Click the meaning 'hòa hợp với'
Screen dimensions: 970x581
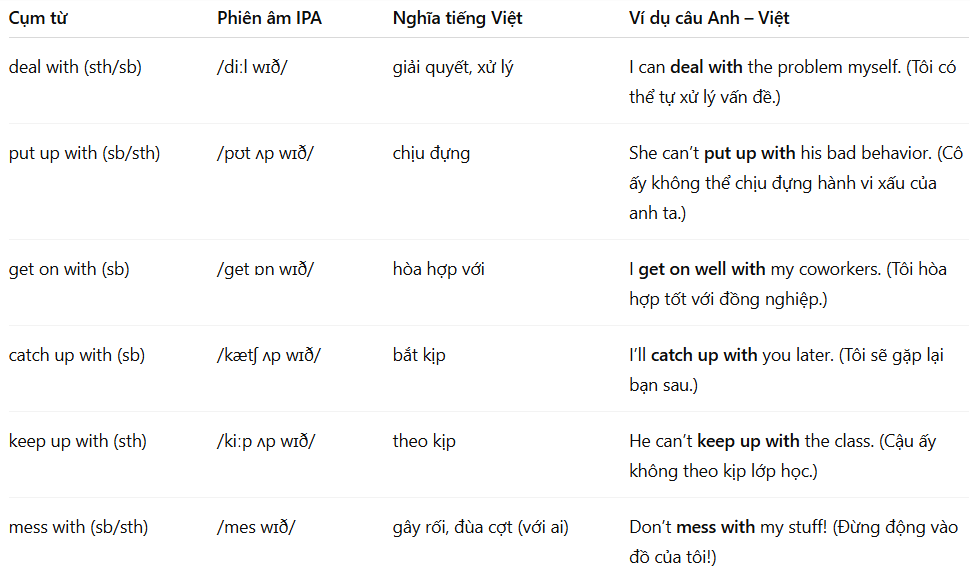click(x=439, y=269)
